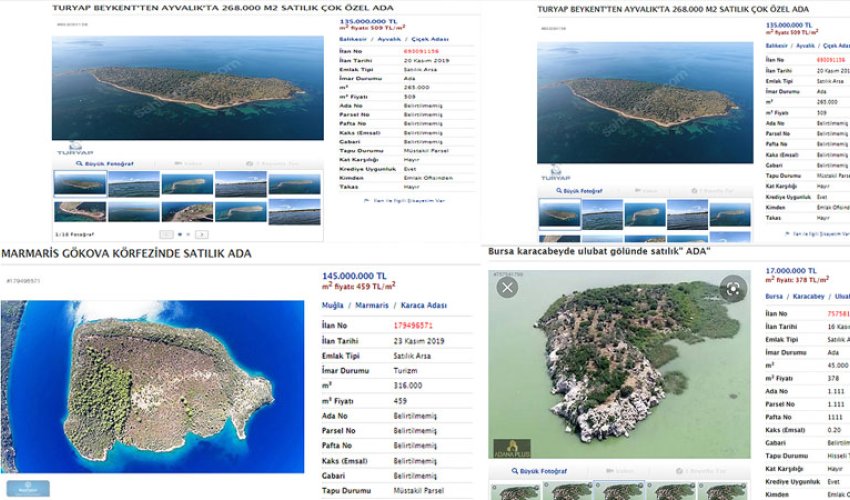Open the Karacabey breadcrumb link

tap(808, 297)
